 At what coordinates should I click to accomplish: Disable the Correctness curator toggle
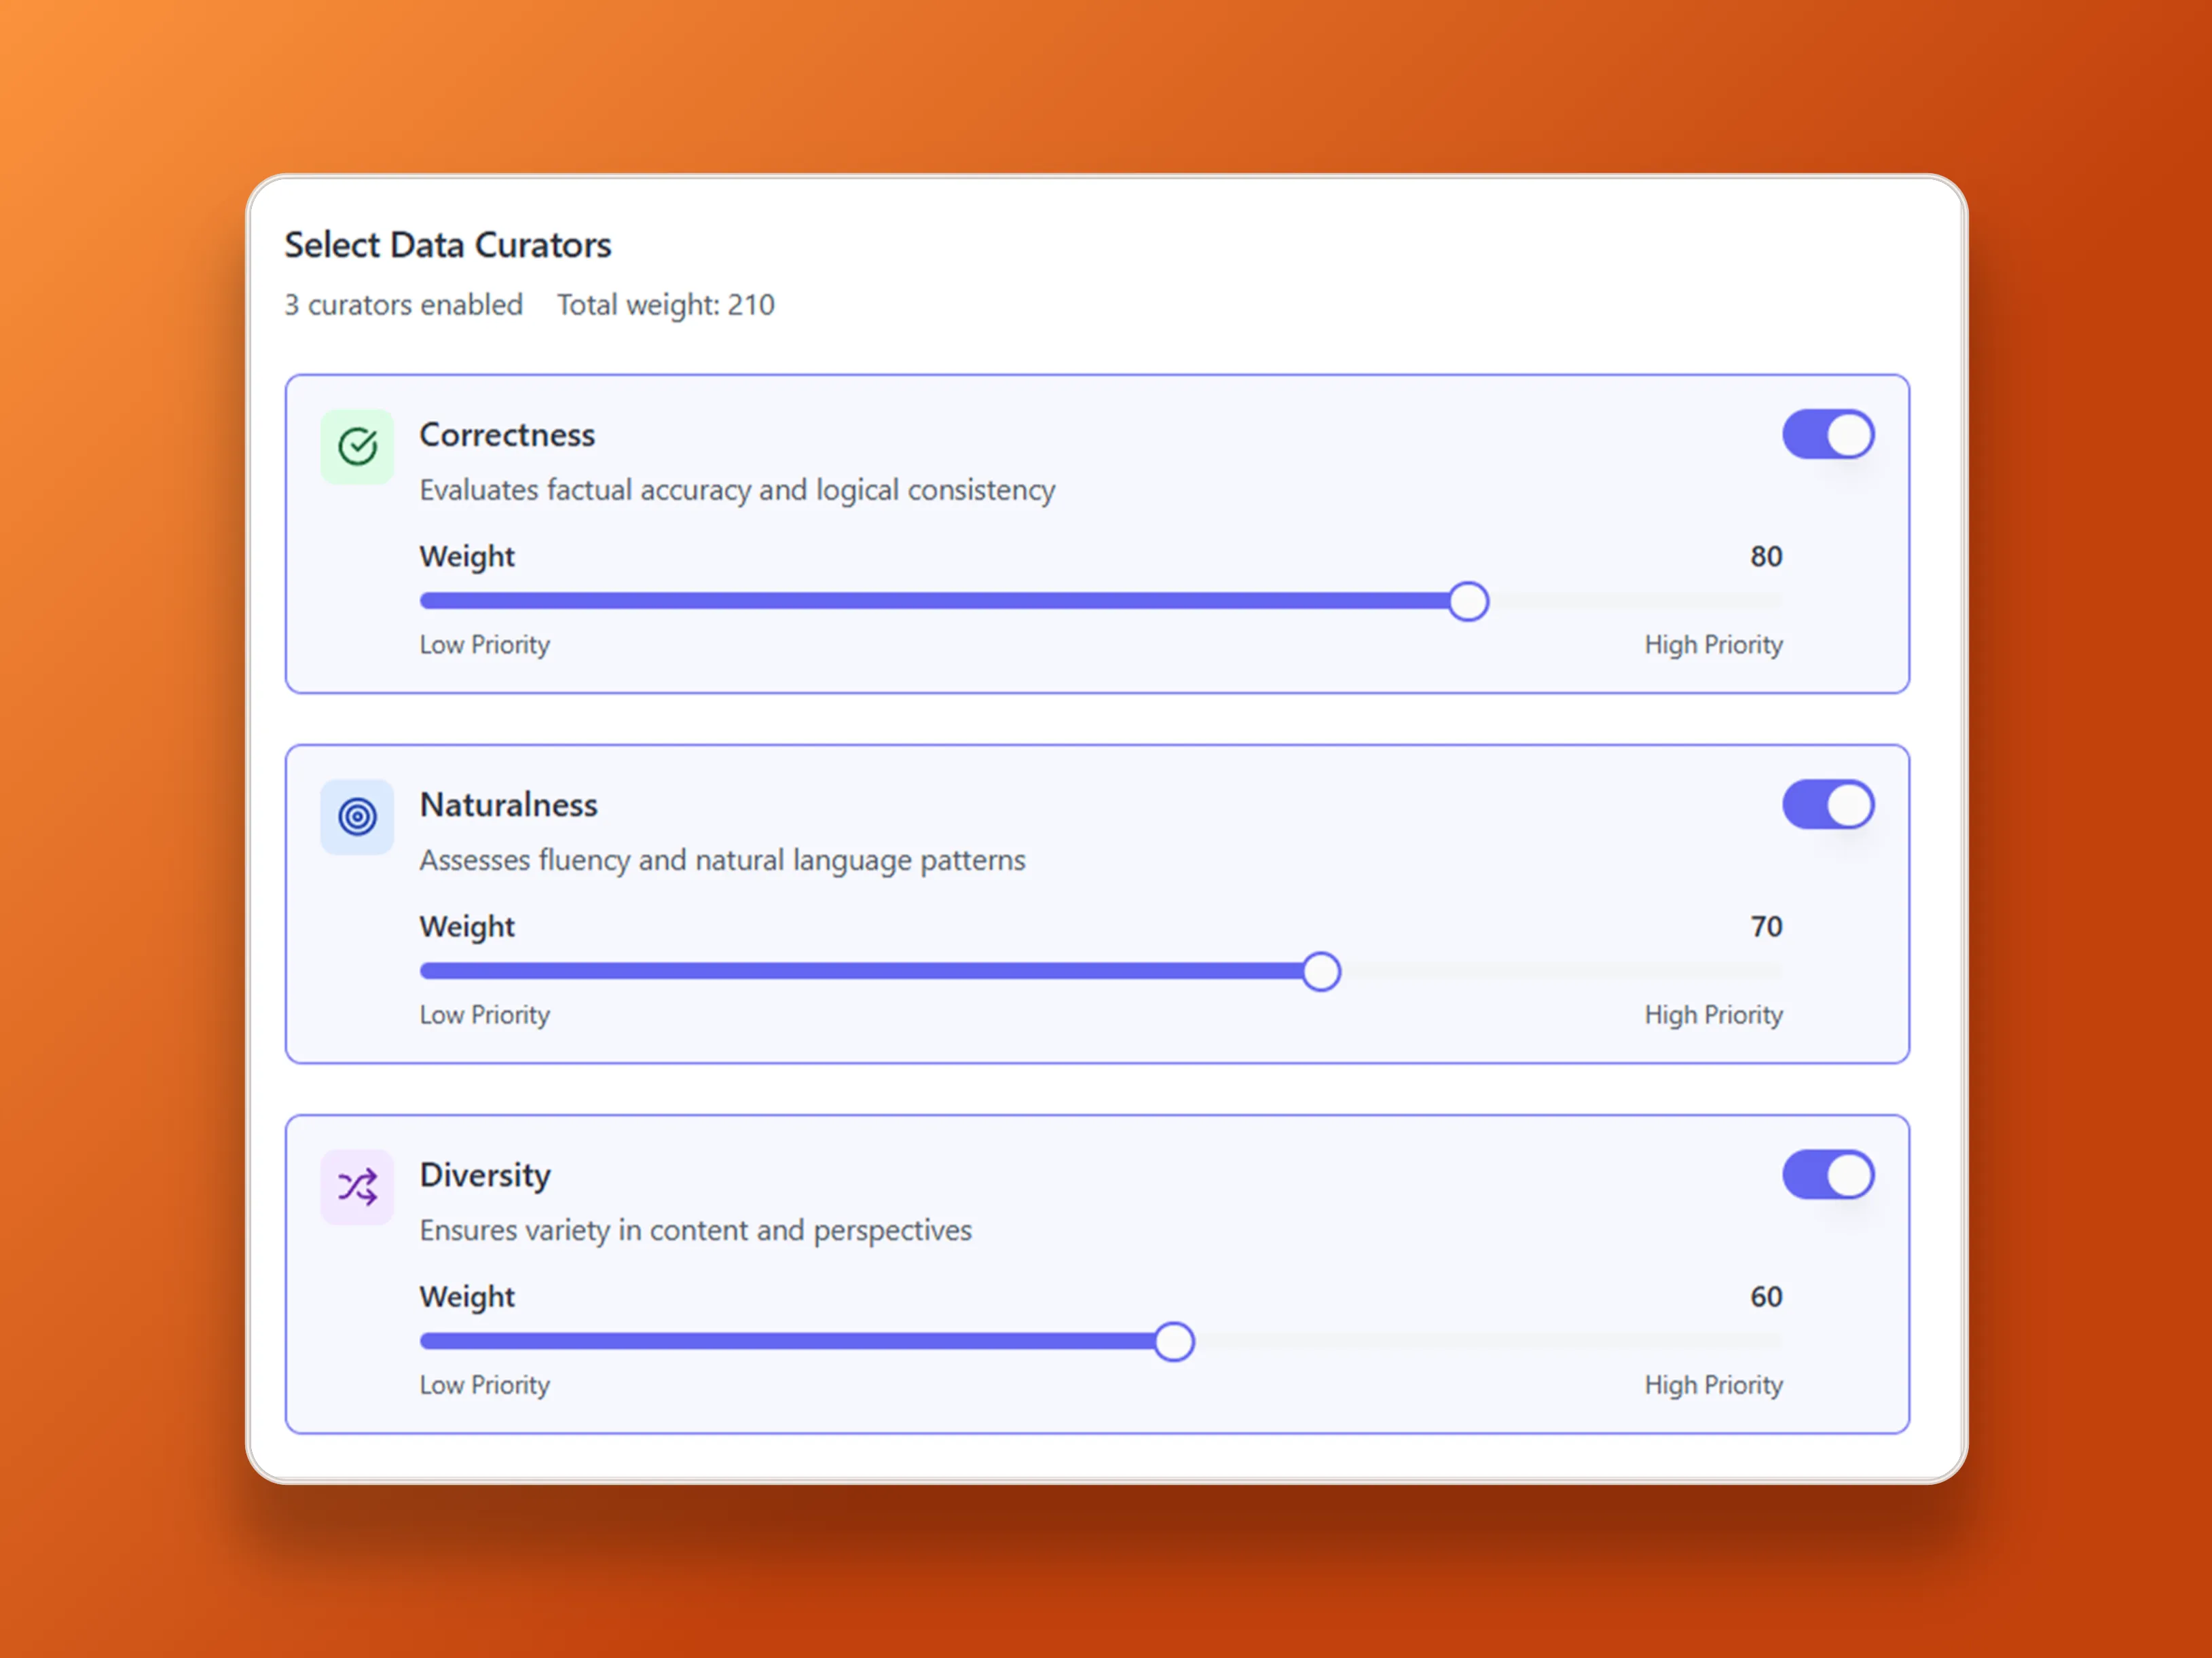[x=1828, y=435]
